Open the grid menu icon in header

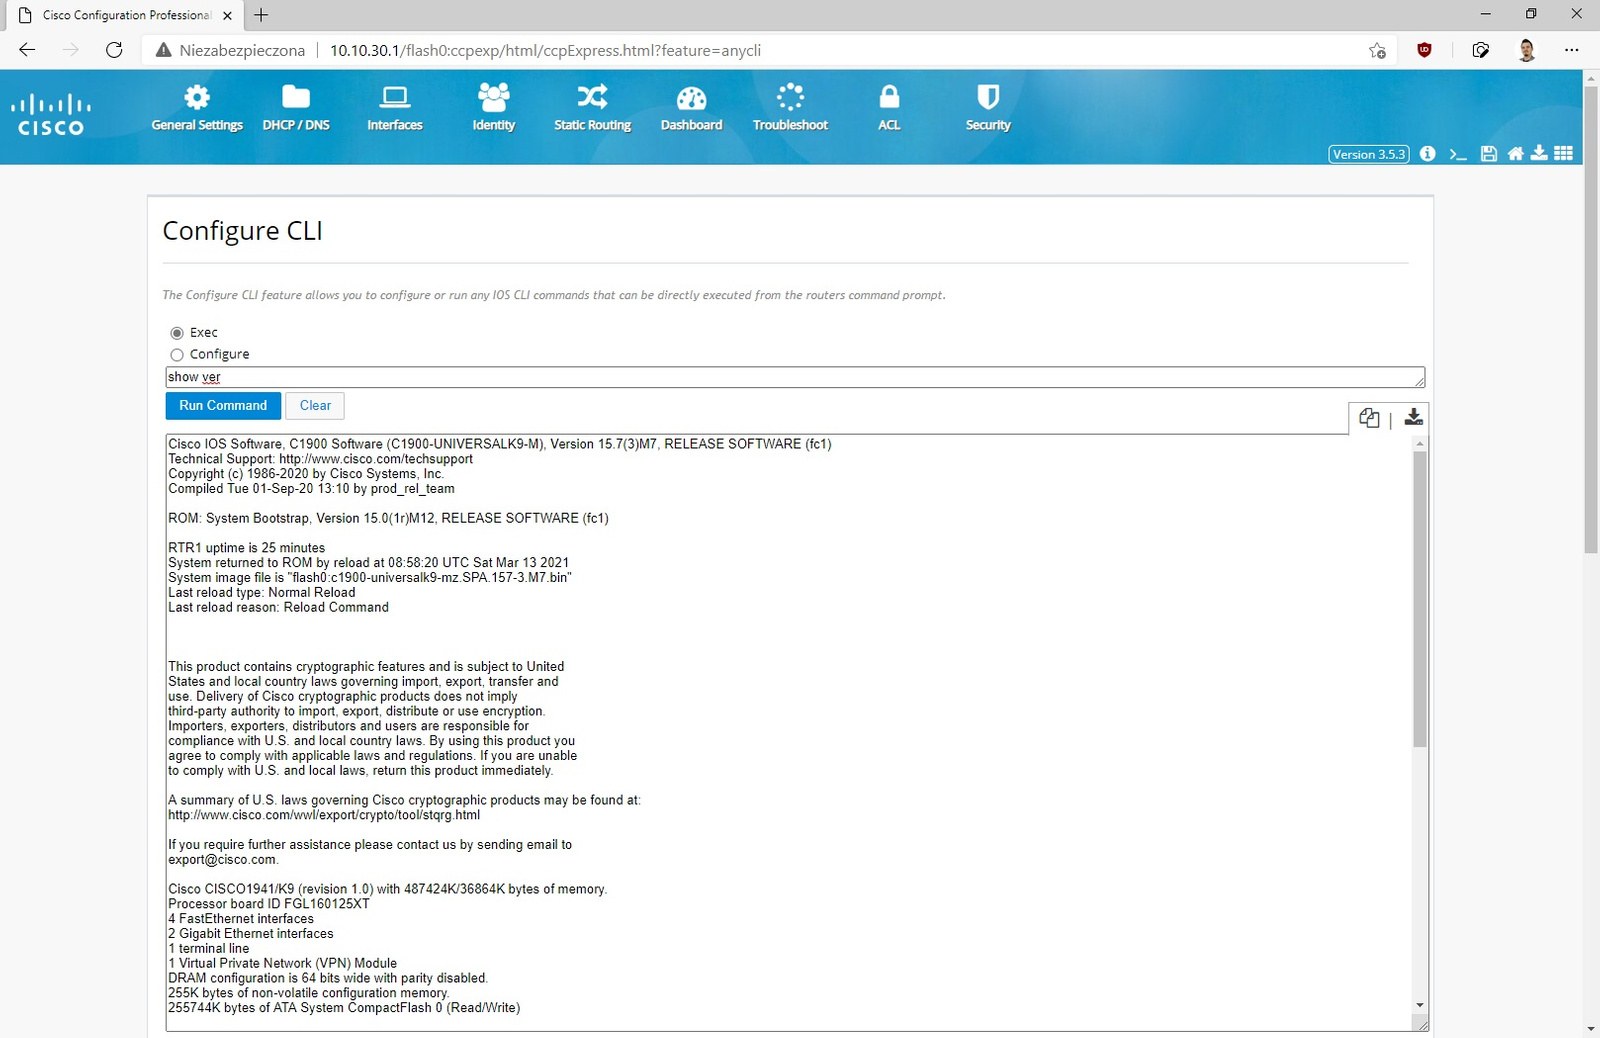click(x=1564, y=154)
